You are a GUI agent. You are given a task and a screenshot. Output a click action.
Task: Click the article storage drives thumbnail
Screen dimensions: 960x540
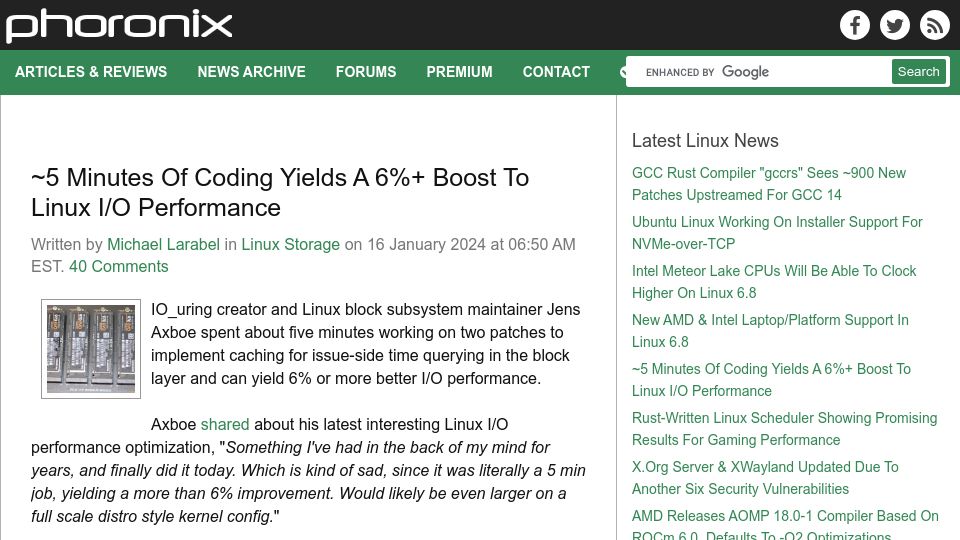[91, 349]
